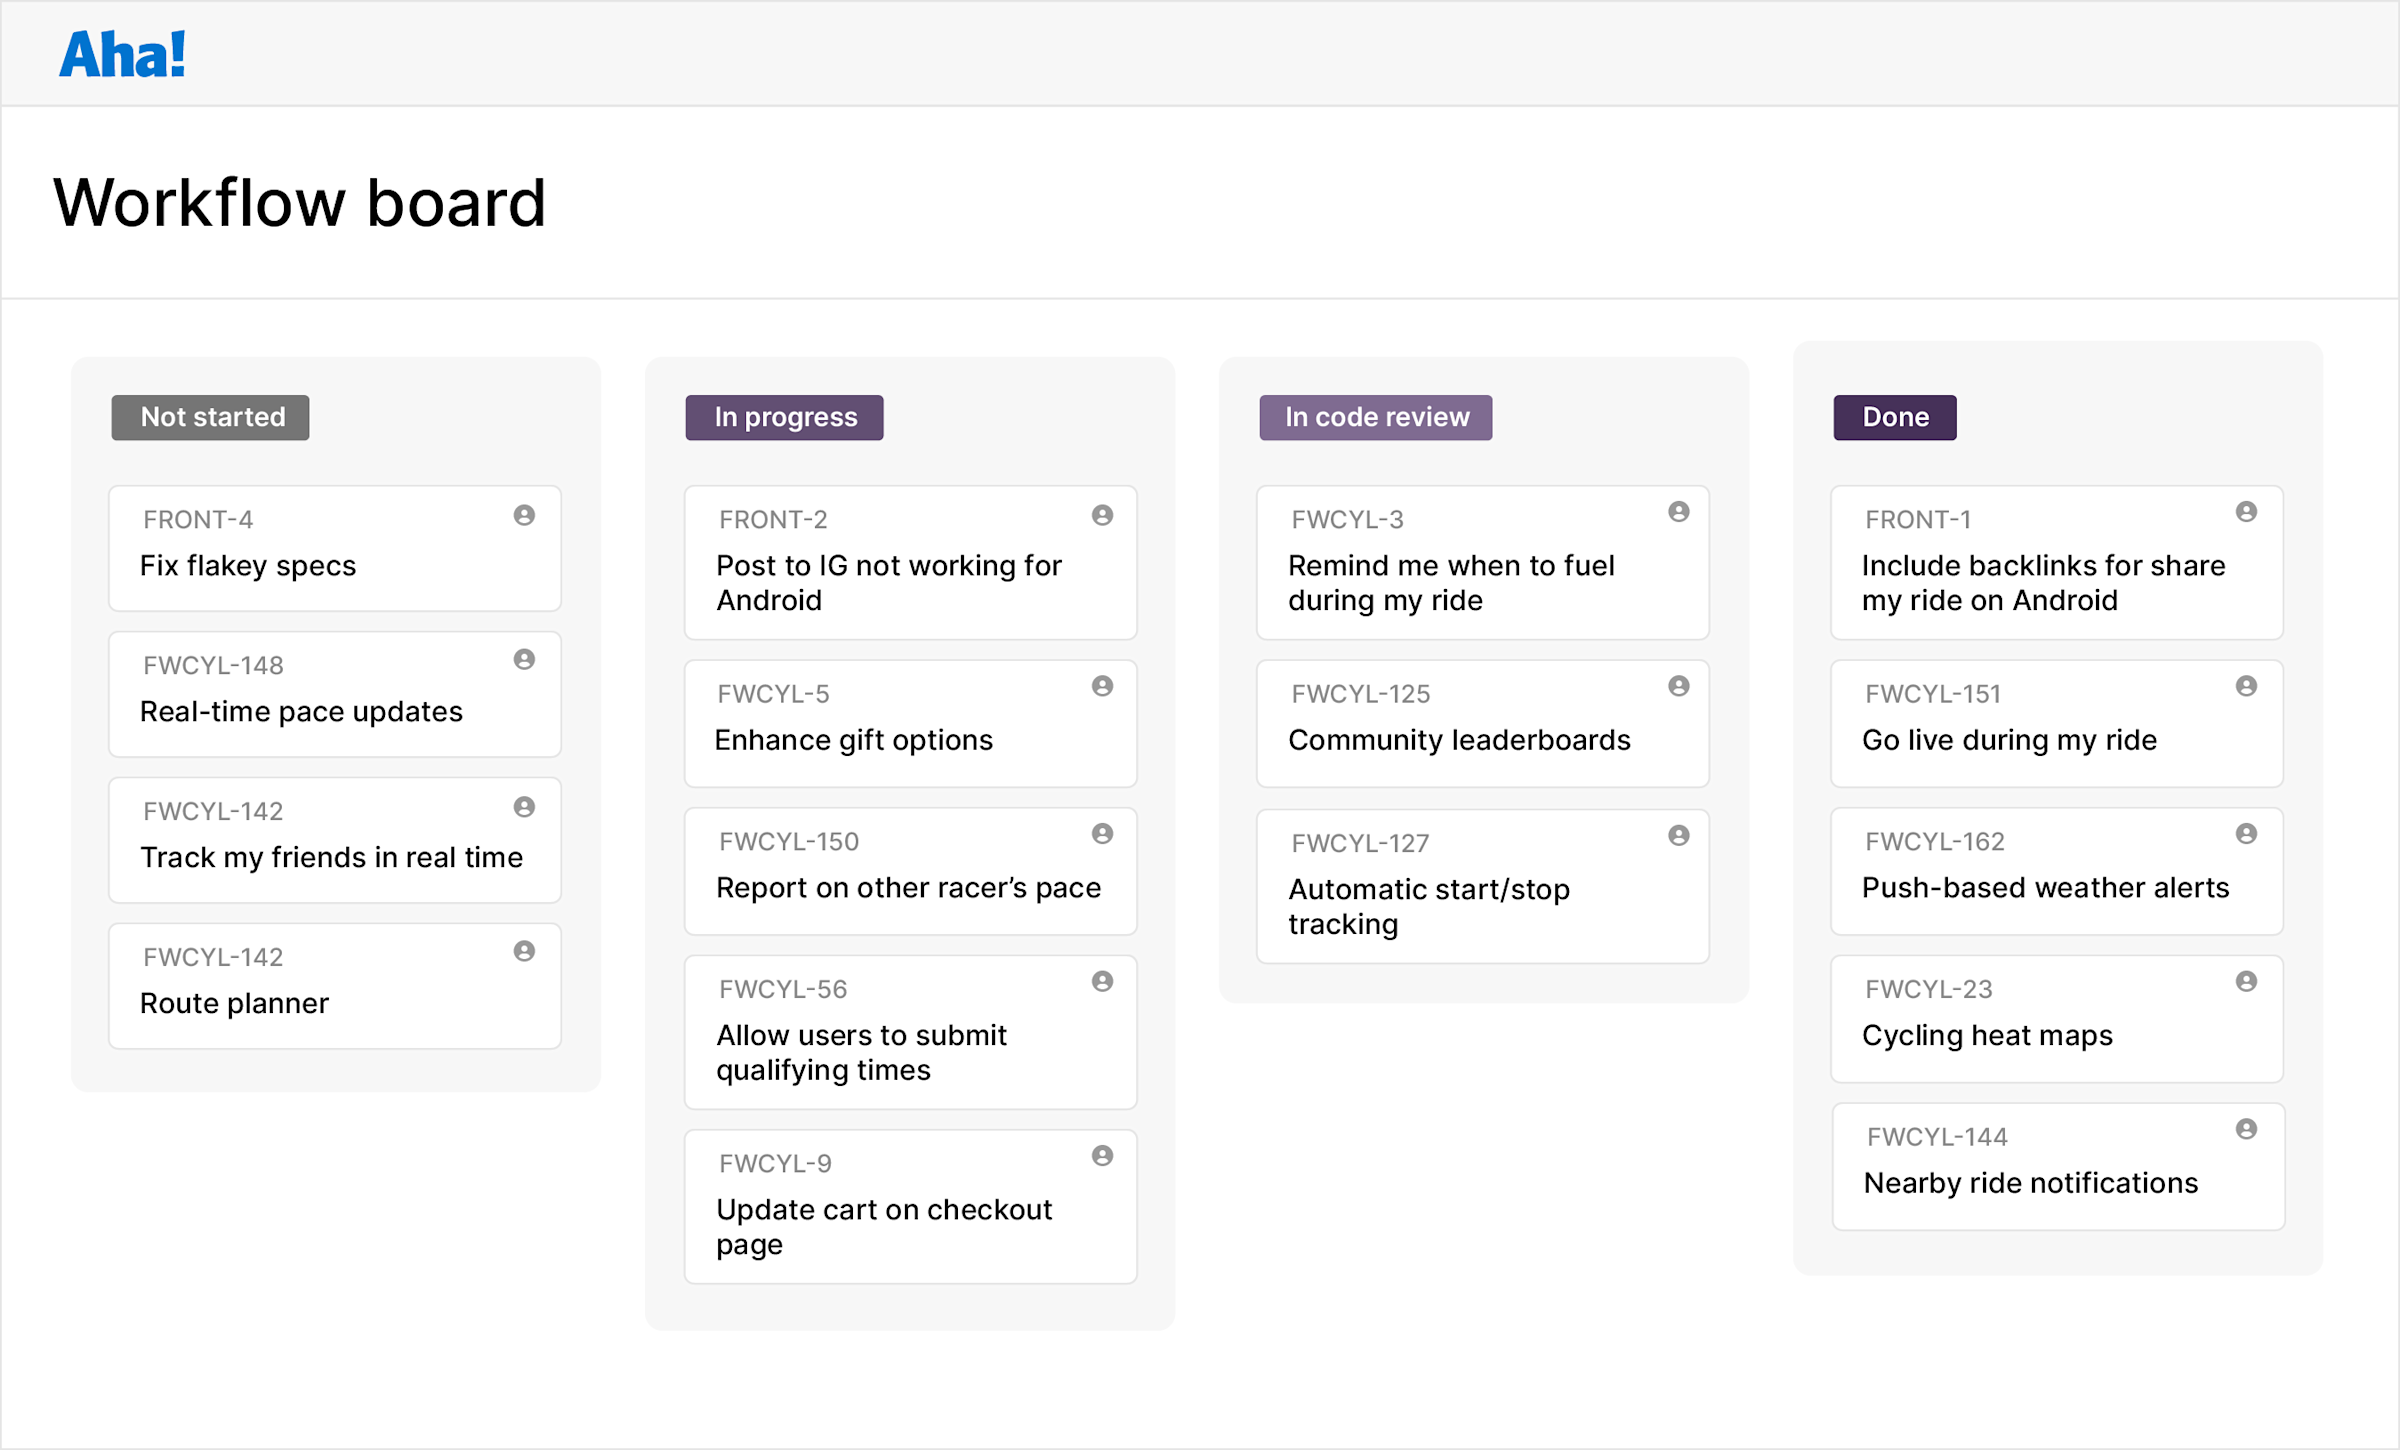The image size is (2400, 1450).
Task: Click the Not started status pill
Action: pos(210,417)
